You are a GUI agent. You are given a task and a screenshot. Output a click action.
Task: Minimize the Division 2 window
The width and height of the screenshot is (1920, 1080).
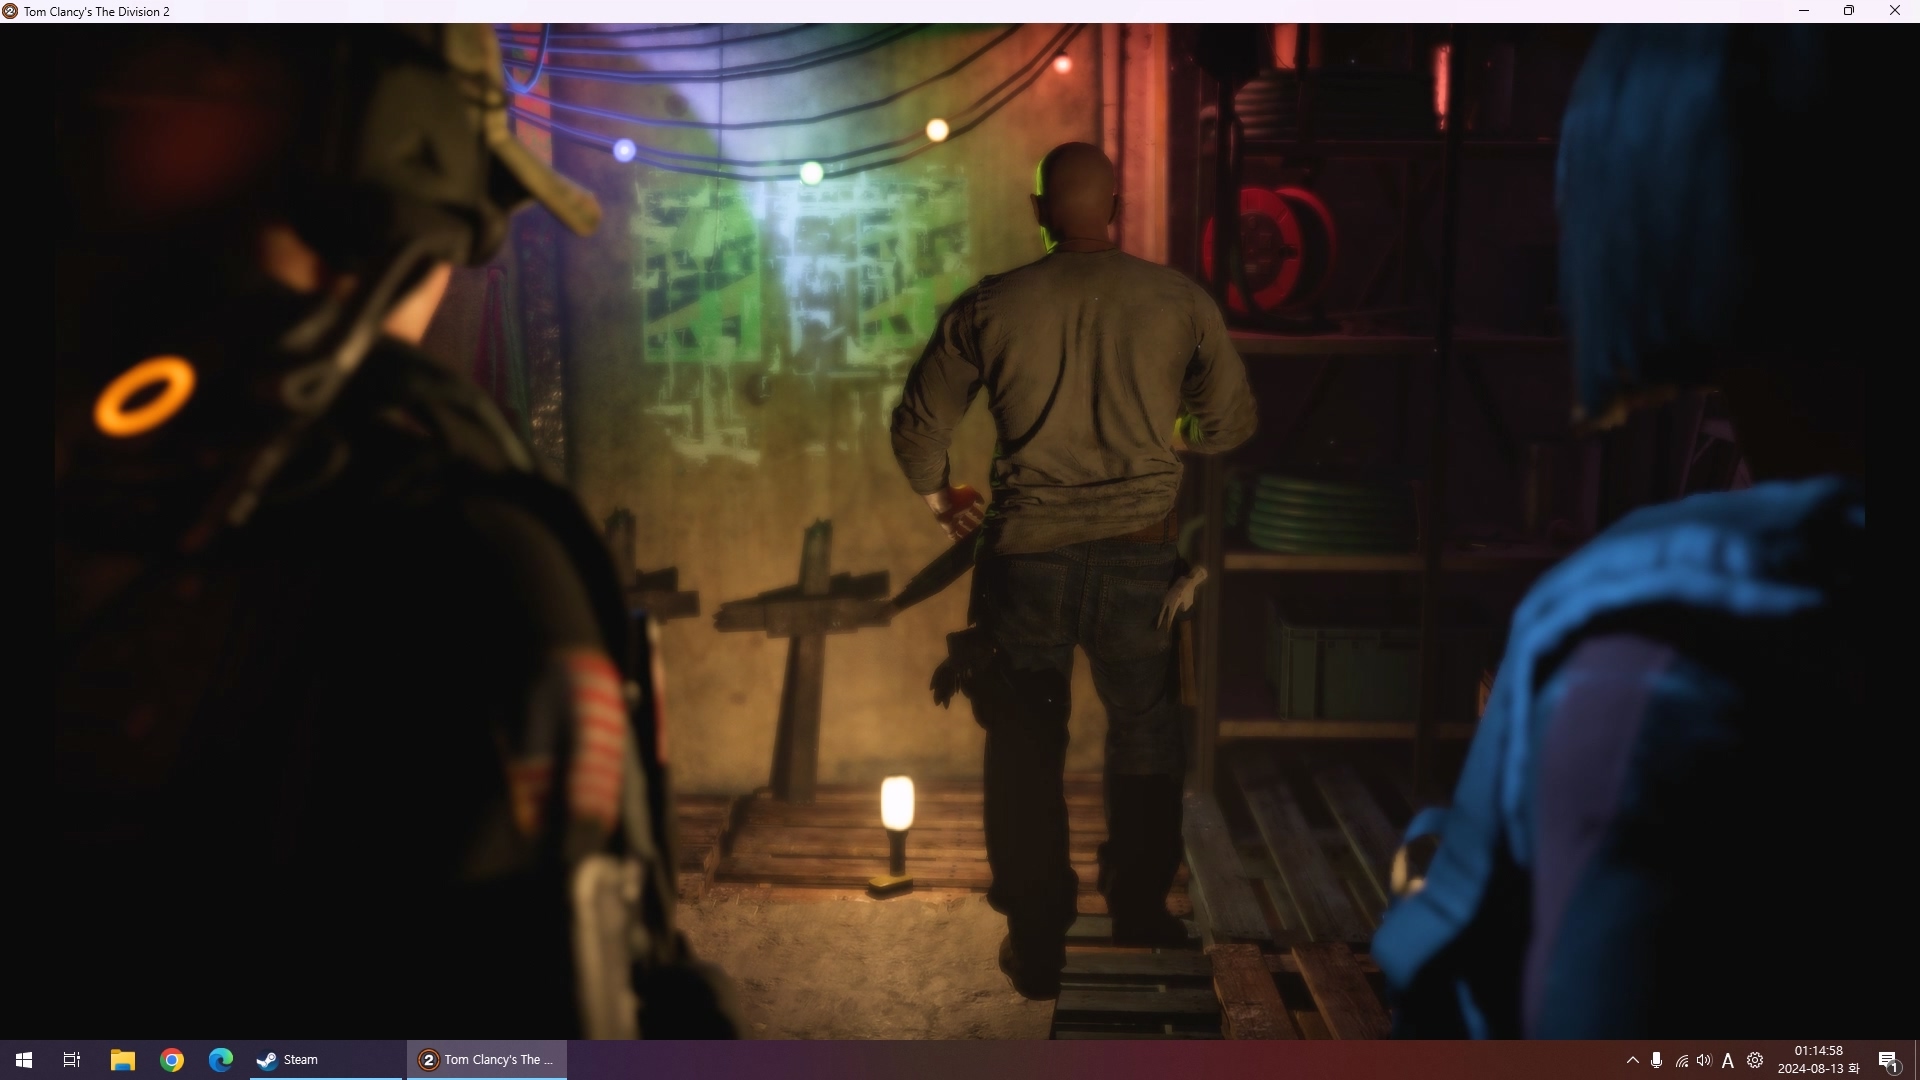1804,11
